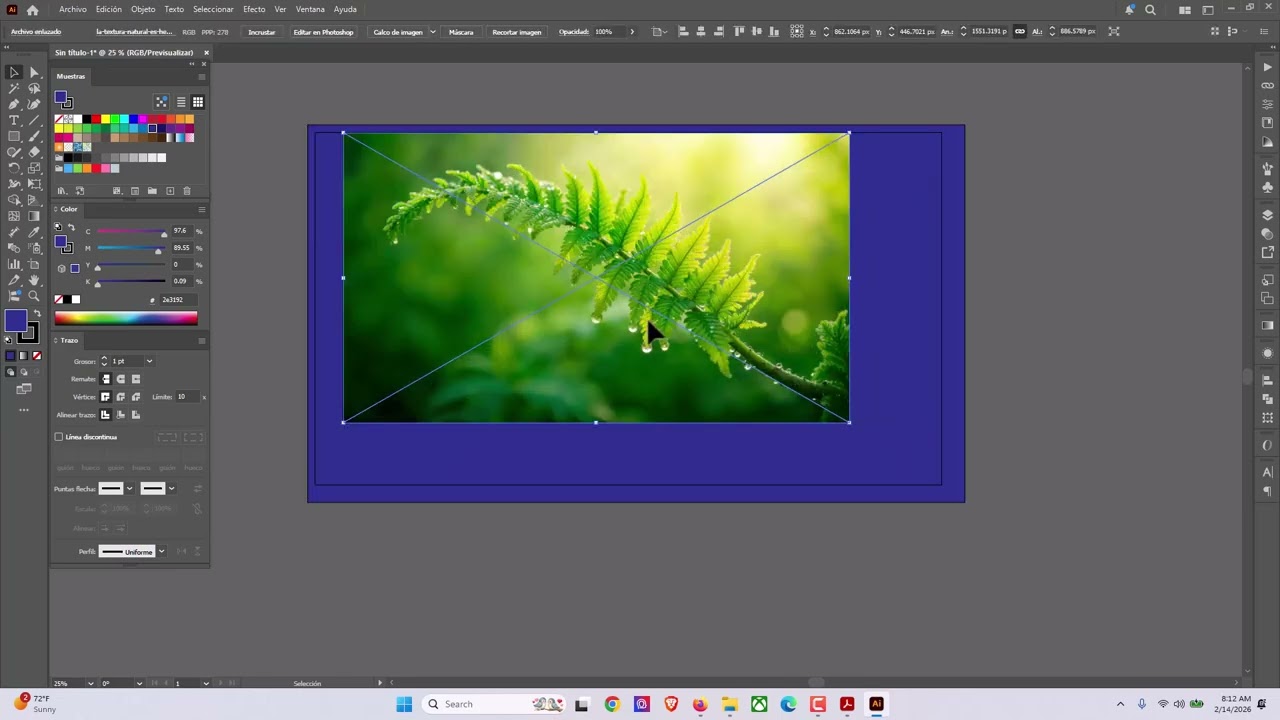Select the Type tool
Screen dimensions: 1280x720
click(14, 120)
